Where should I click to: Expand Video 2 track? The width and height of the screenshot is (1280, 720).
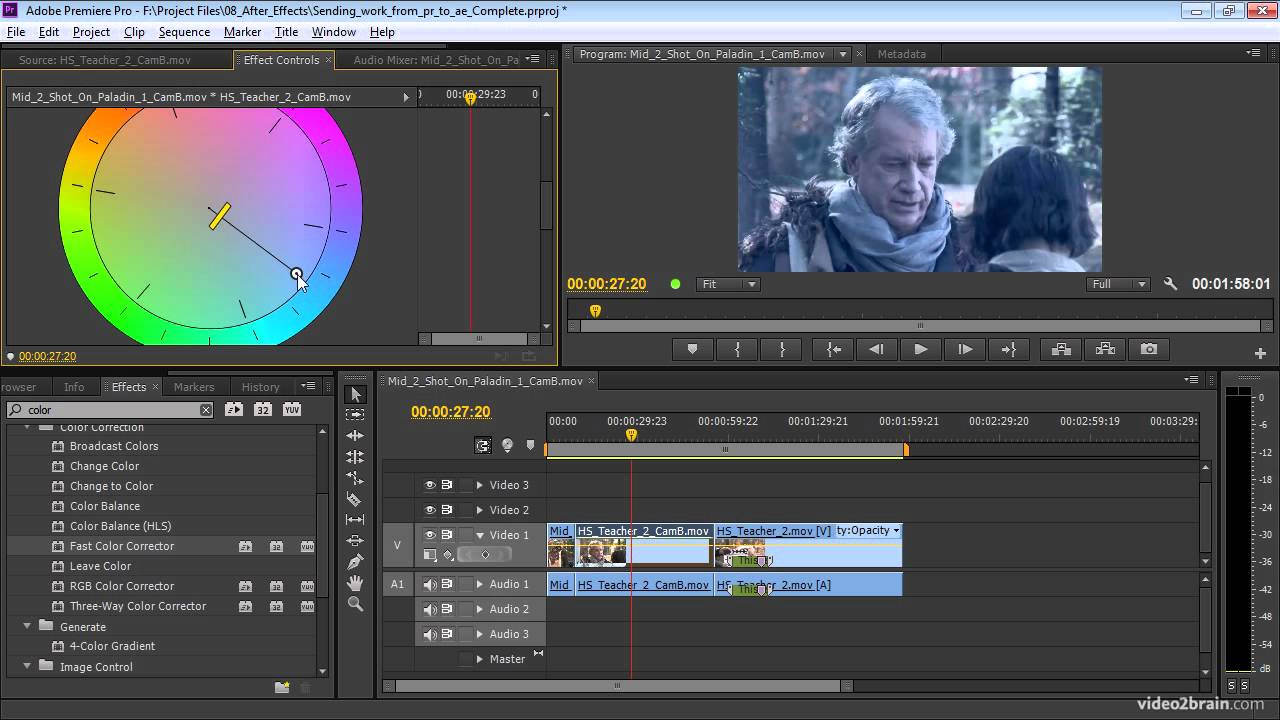[x=480, y=510]
